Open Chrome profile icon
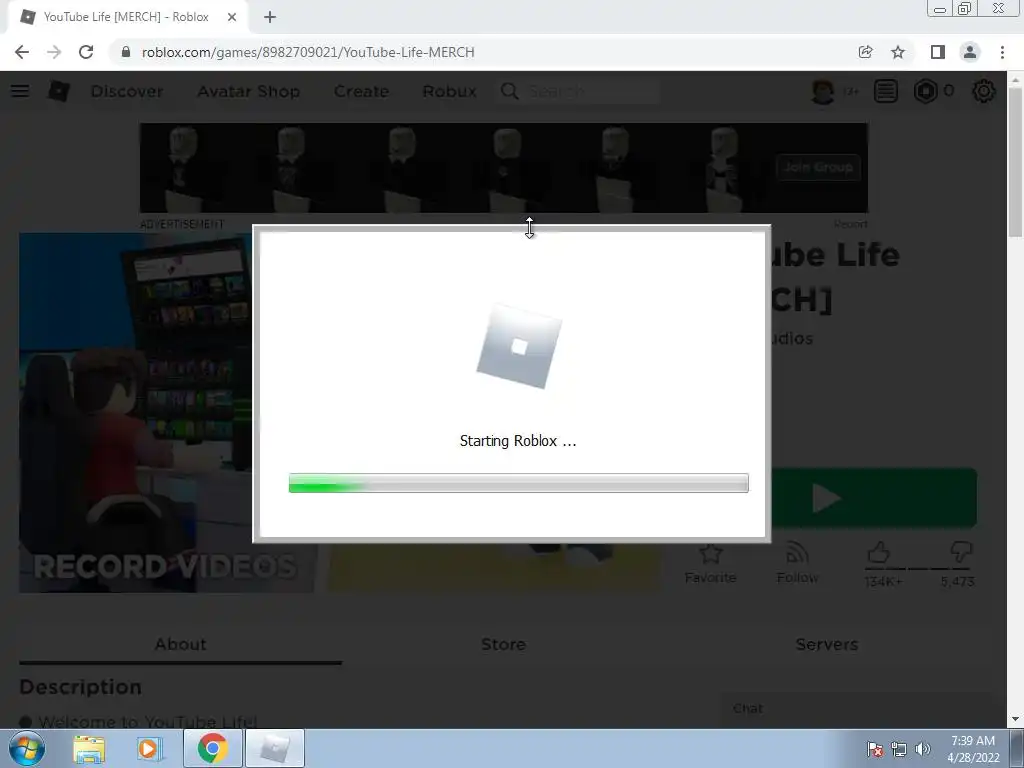Screen dimensions: 1024x768 point(970,52)
